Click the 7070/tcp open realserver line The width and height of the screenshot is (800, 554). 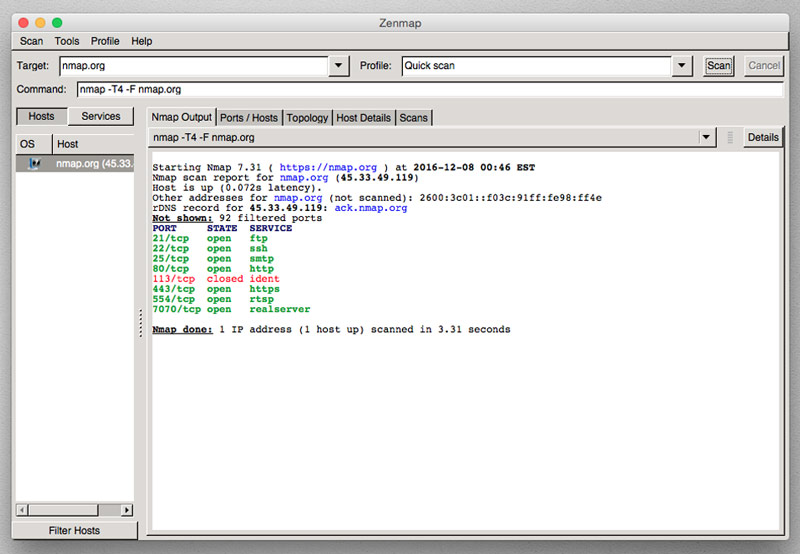(231, 310)
